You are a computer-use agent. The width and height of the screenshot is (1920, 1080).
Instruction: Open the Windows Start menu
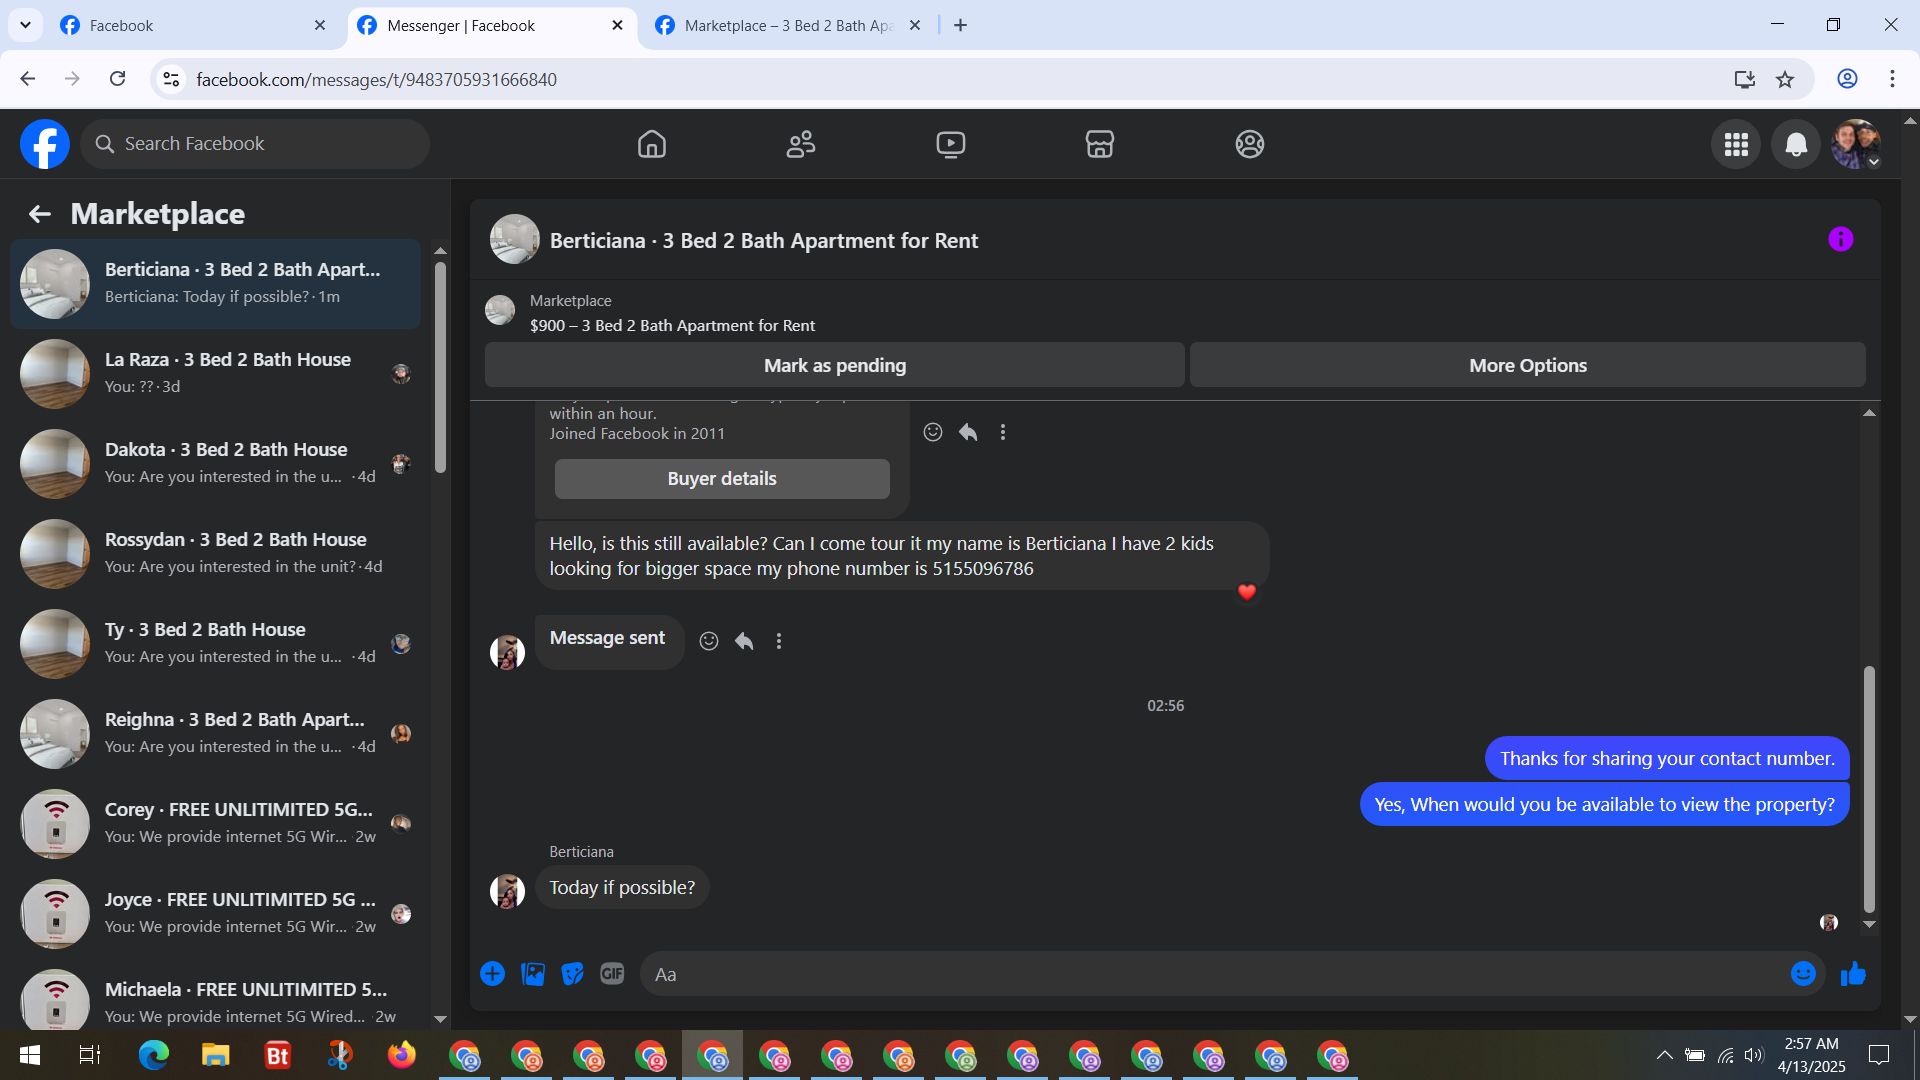(30, 1055)
